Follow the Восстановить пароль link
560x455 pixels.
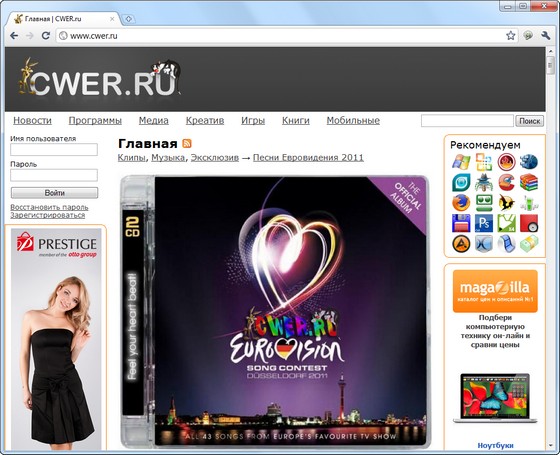pyautogui.click(x=49, y=207)
